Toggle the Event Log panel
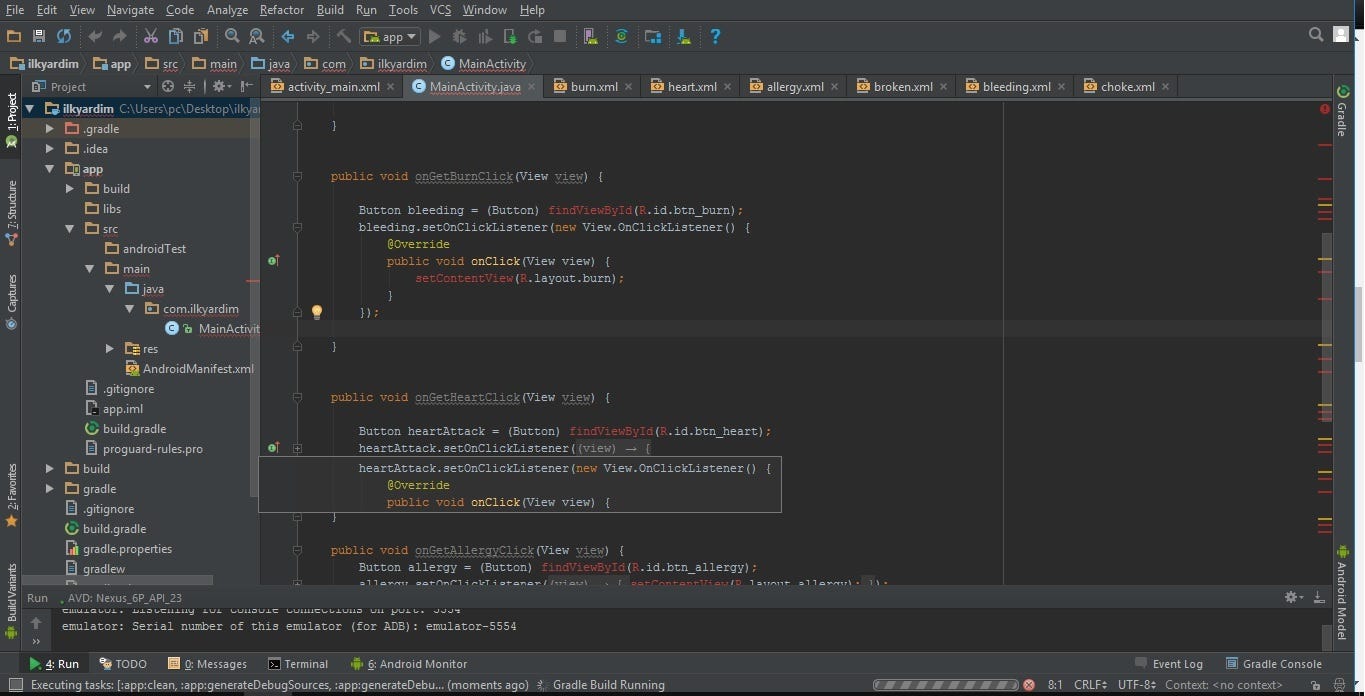Viewport: 1365px width, 696px height. pyautogui.click(x=1168, y=664)
